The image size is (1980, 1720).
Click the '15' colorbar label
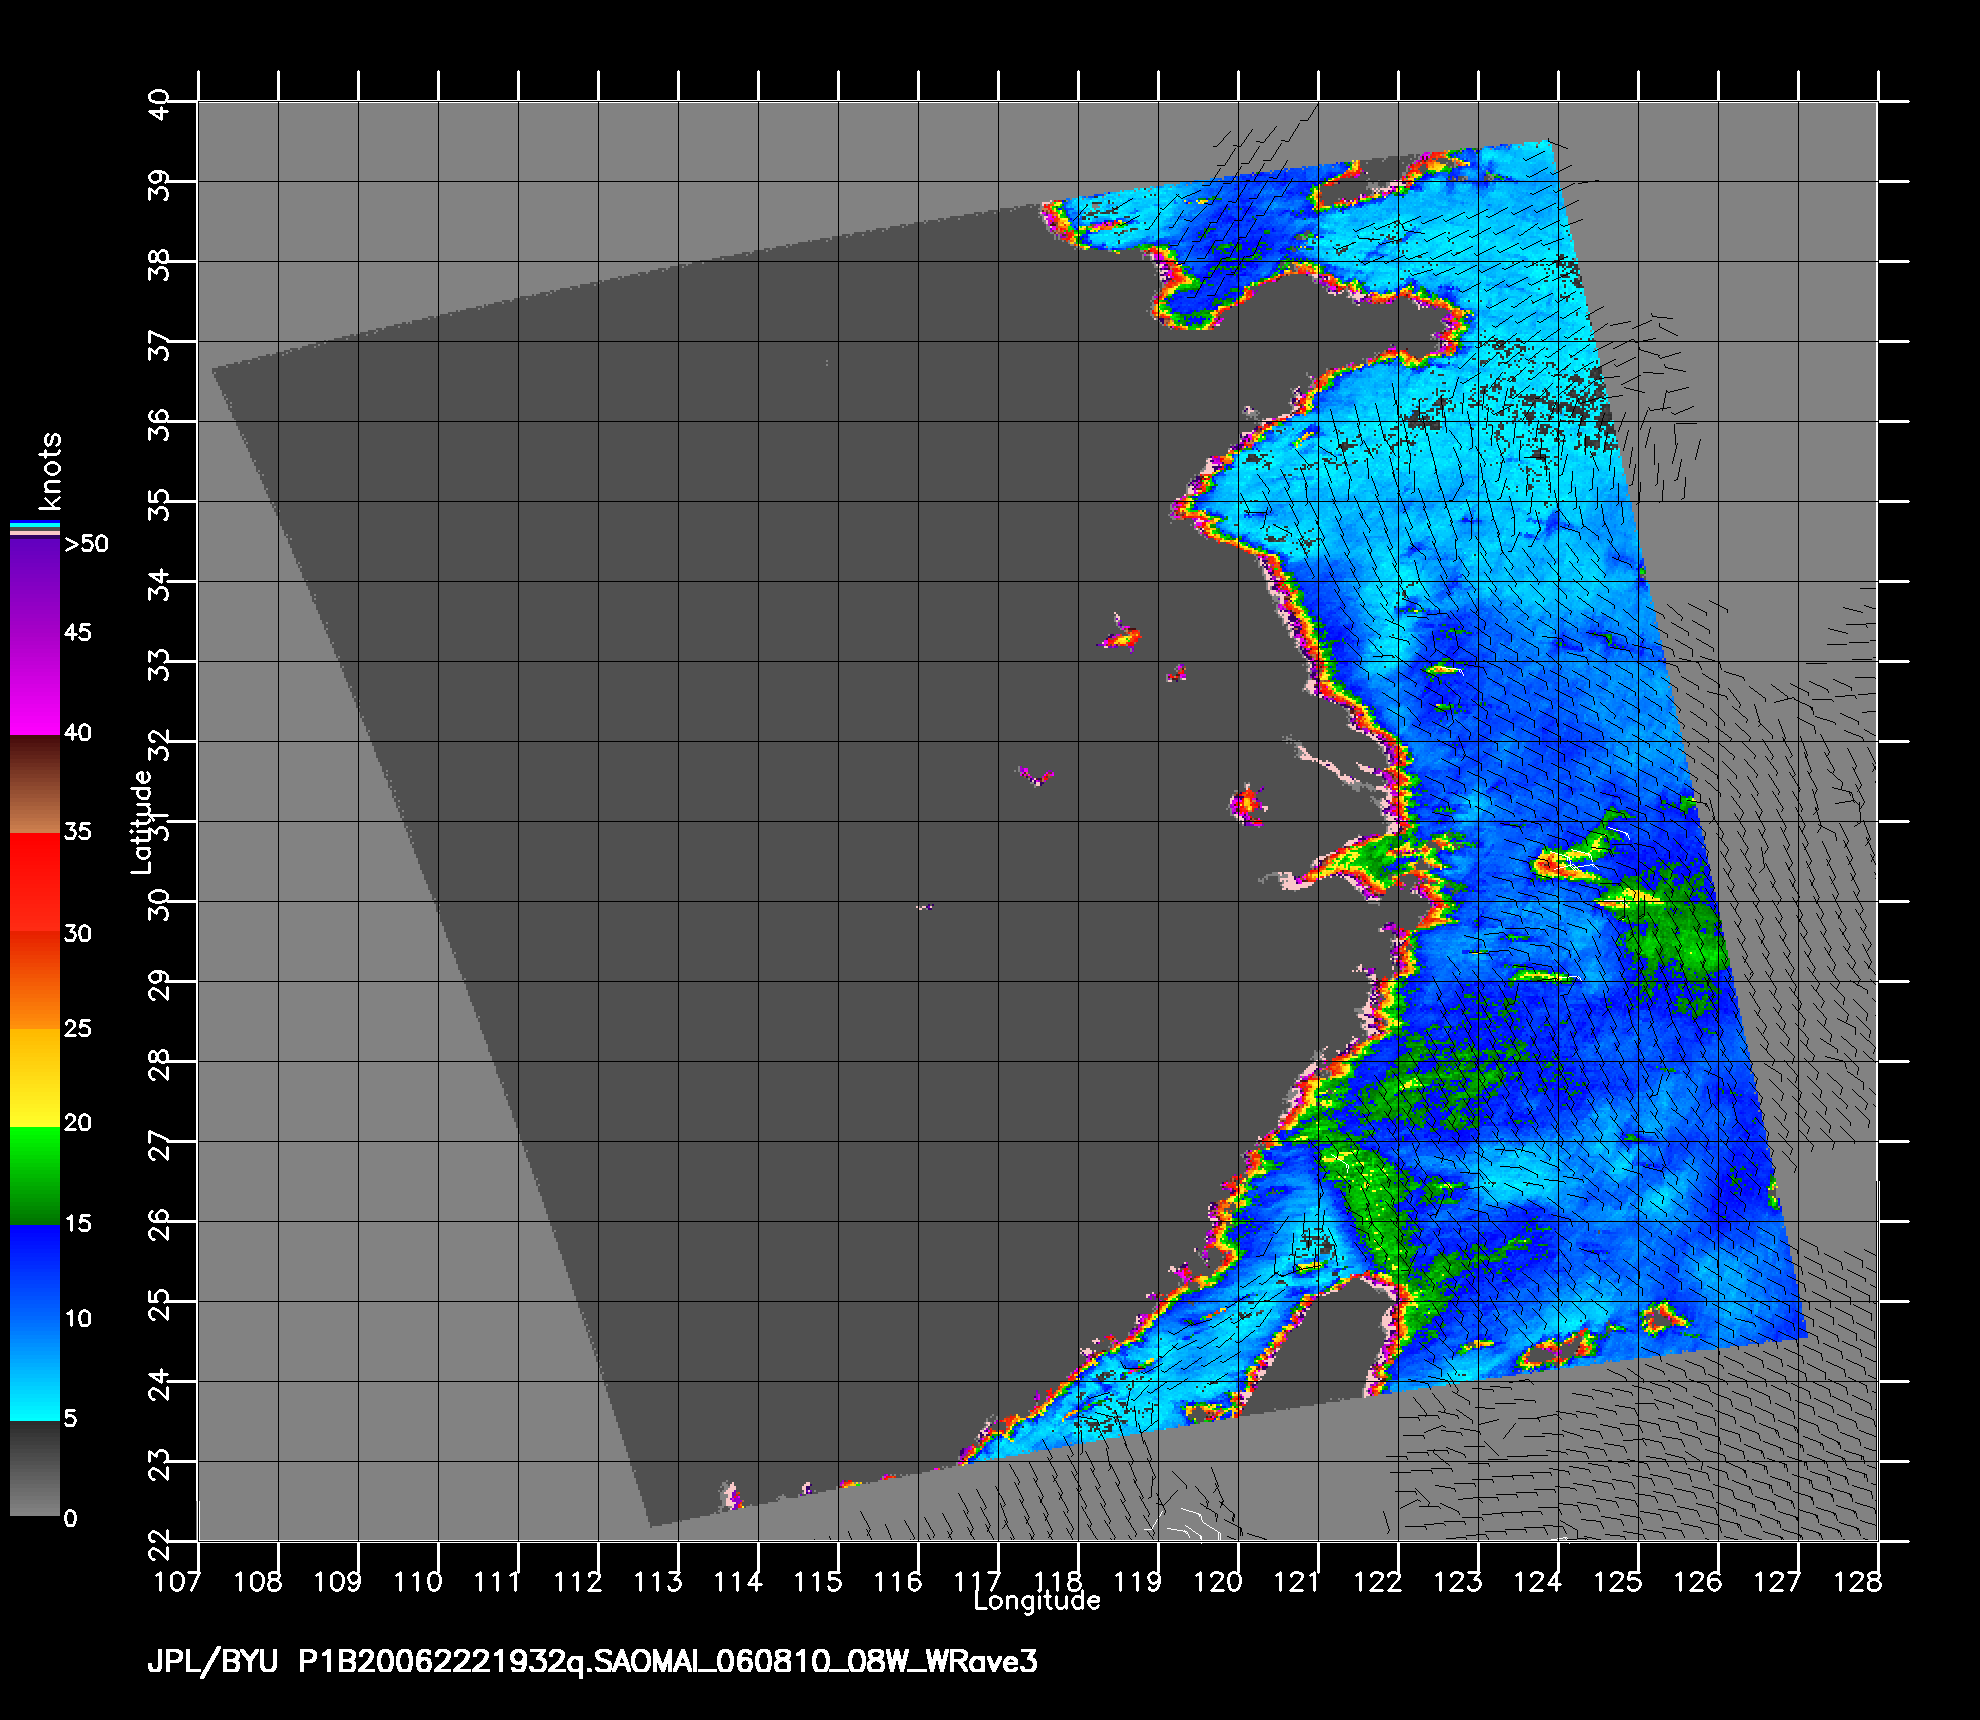click(77, 1223)
